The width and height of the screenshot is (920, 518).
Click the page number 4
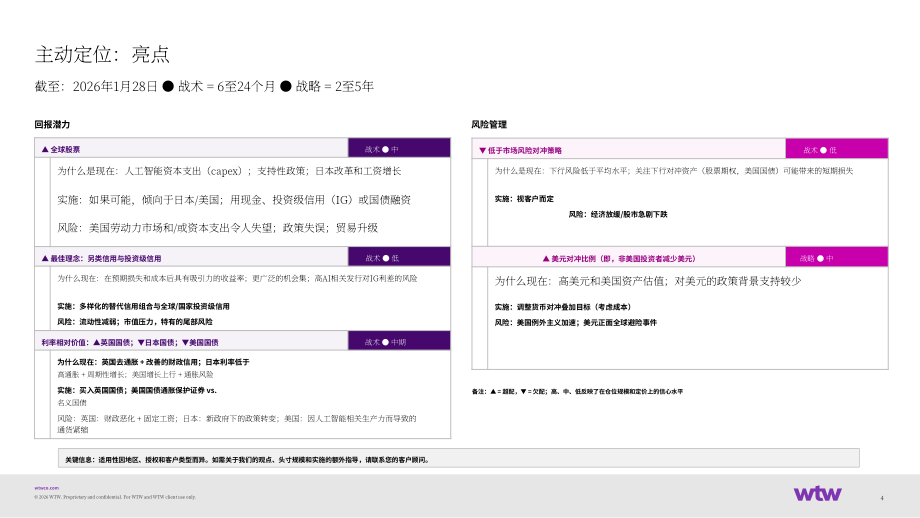click(882, 498)
